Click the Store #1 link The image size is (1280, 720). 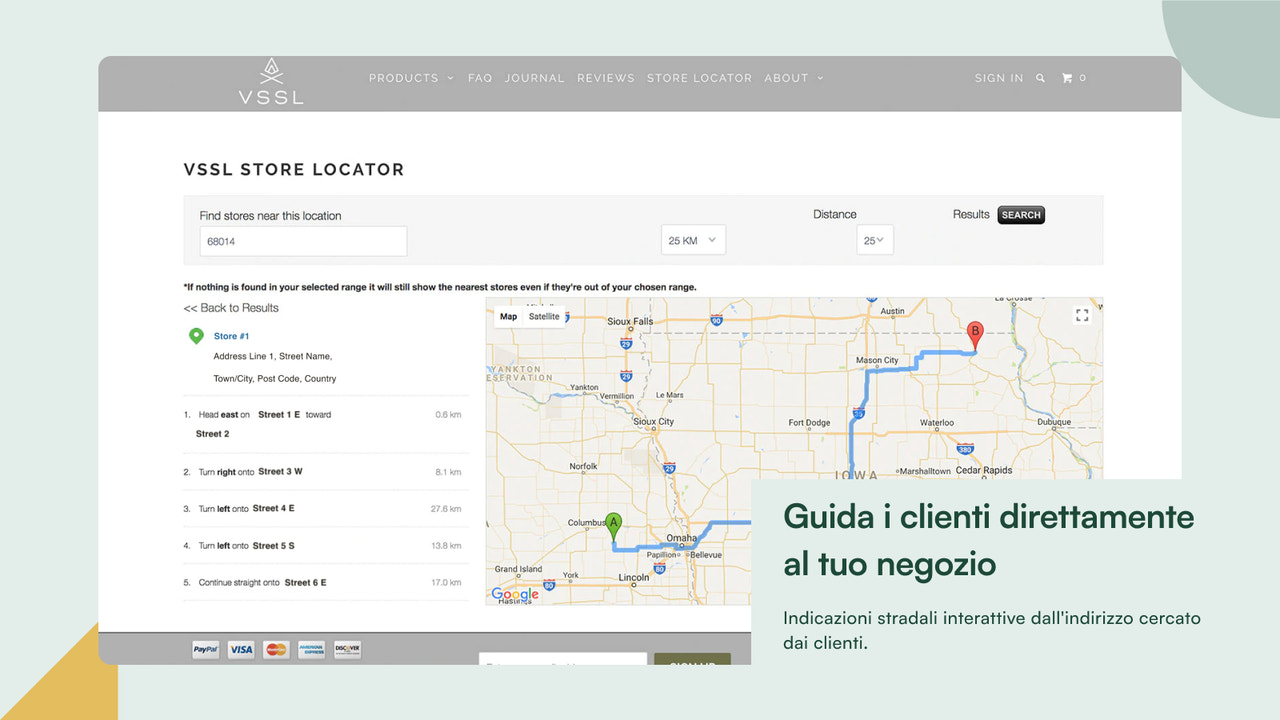pos(231,336)
